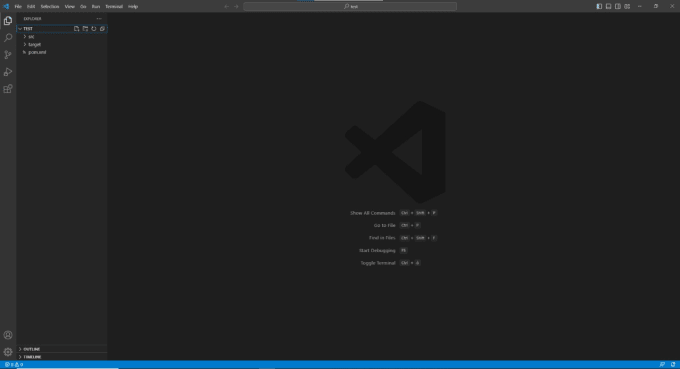The image size is (680, 369).
Task: Open the notifications bell in status bar
Action: tap(673, 365)
